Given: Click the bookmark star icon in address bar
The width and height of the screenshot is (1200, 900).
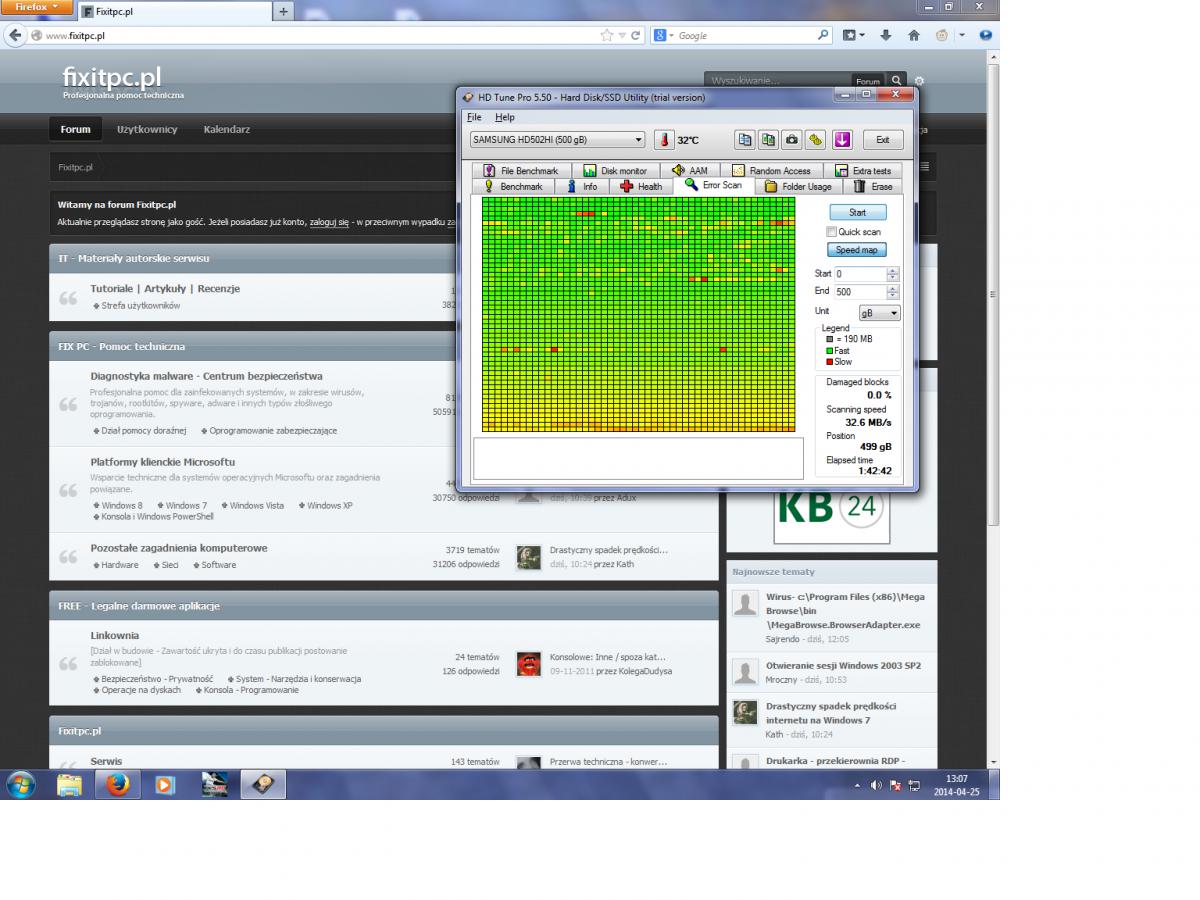Looking at the screenshot, I should 607,35.
